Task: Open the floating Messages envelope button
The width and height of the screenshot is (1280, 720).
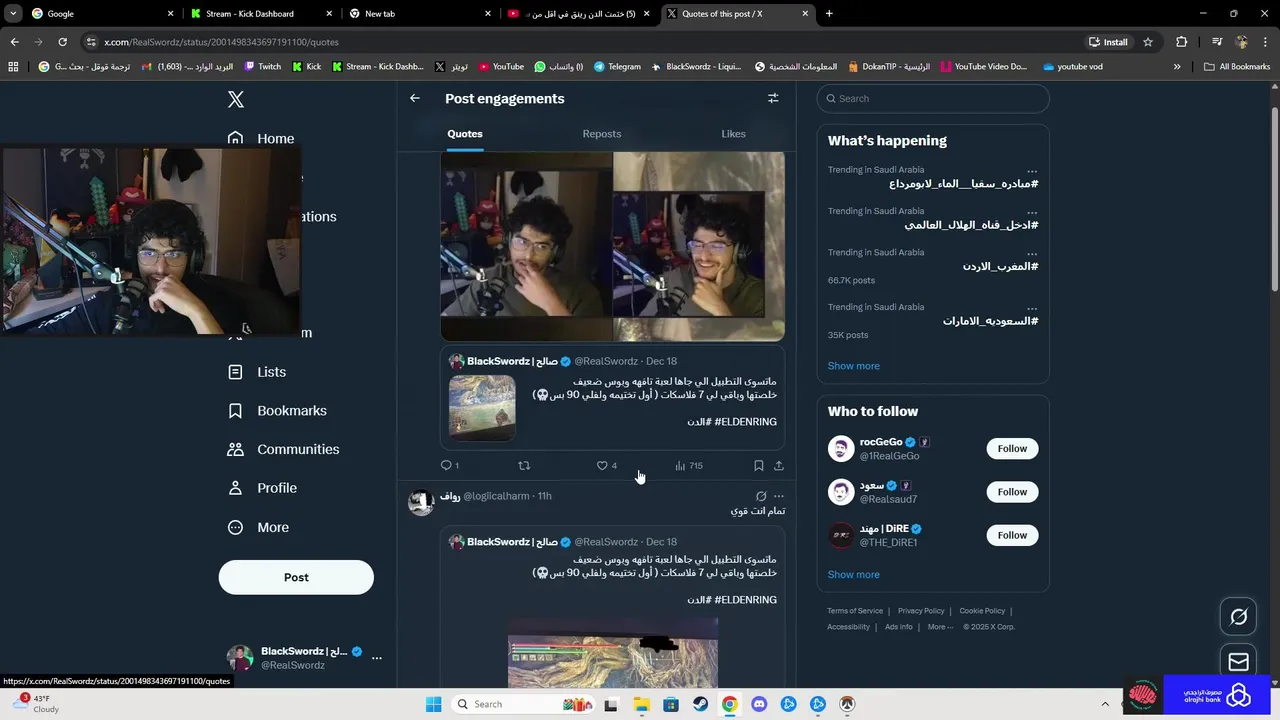Action: [x=1239, y=661]
